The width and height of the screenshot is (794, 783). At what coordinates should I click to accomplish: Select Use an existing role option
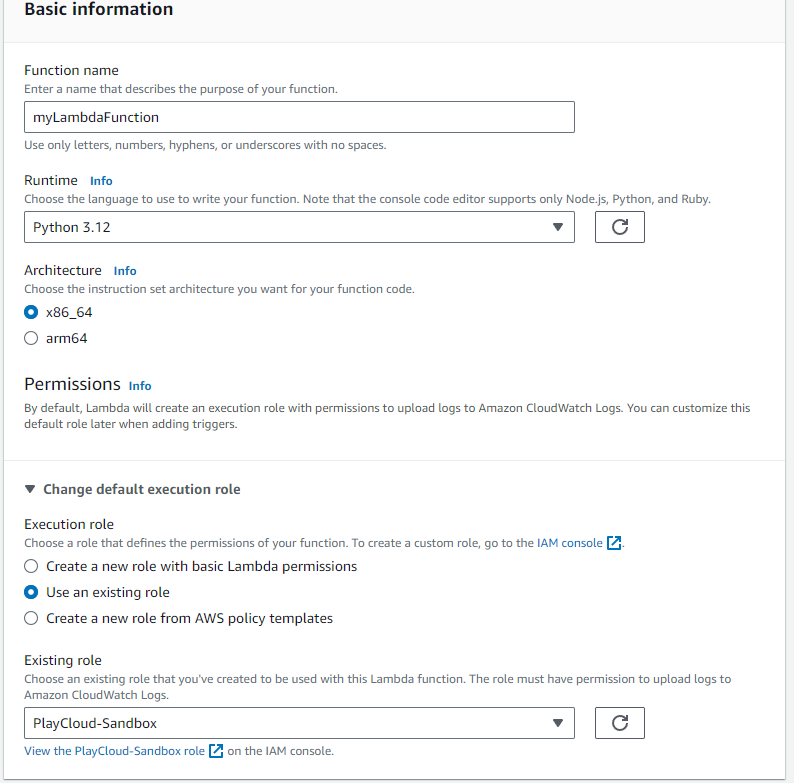click(x=32, y=592)
